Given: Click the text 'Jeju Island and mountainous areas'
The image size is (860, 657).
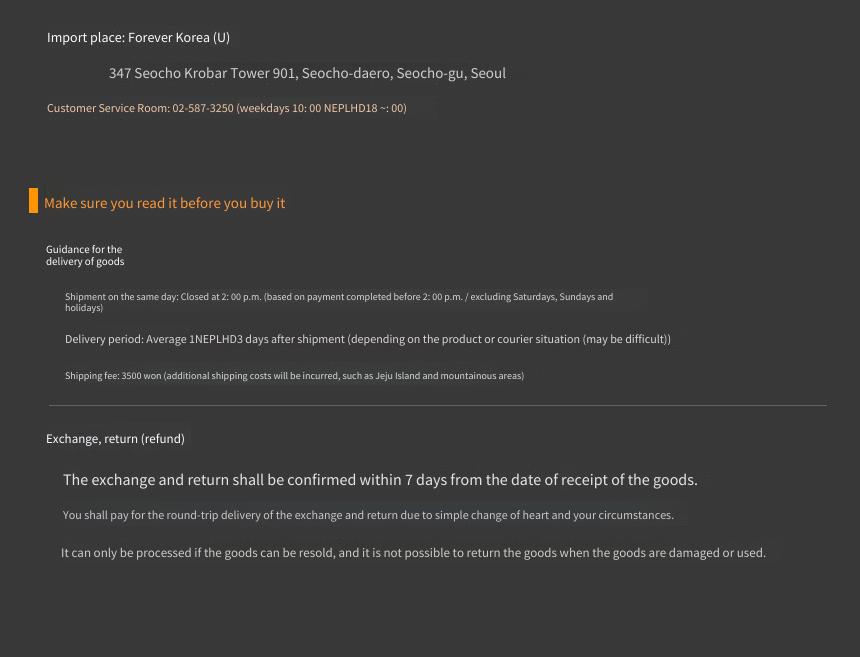Looking at the screenshot, I should point(450,376).
